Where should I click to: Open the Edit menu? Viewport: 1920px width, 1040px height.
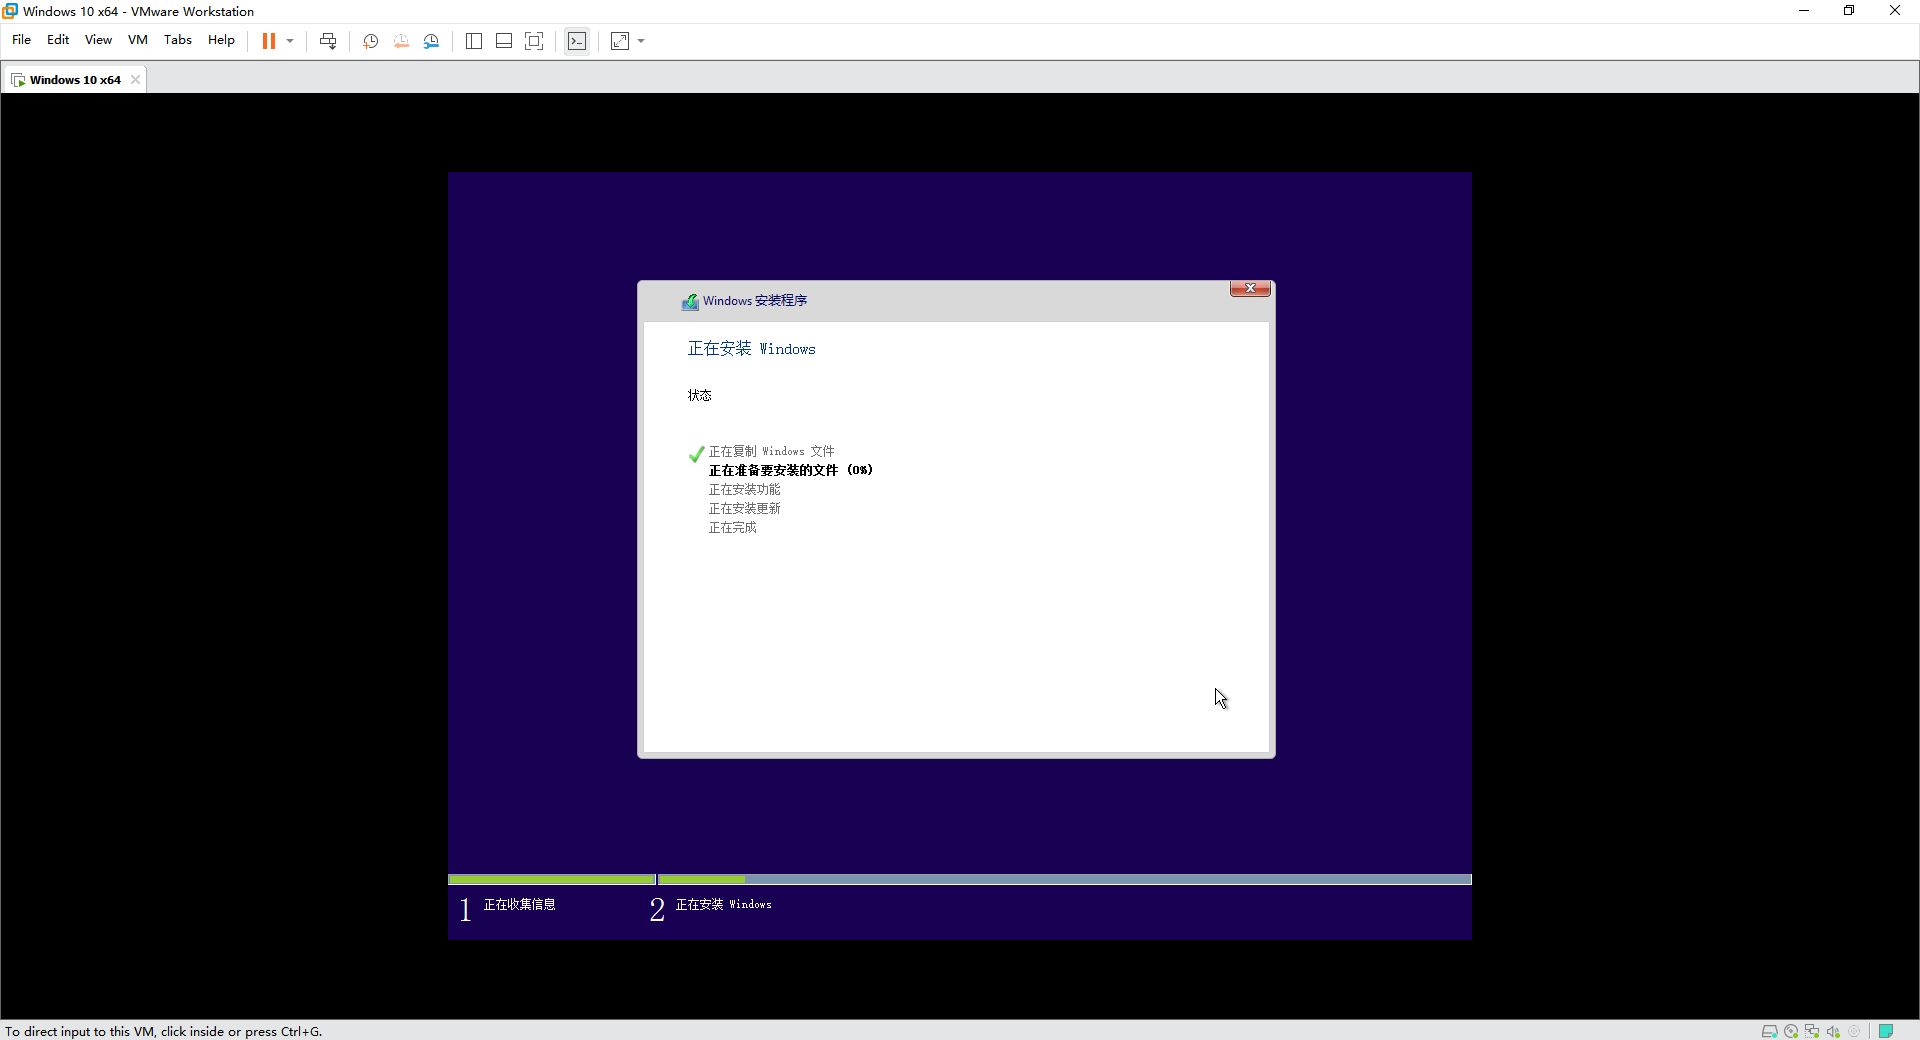pos(58,40)
